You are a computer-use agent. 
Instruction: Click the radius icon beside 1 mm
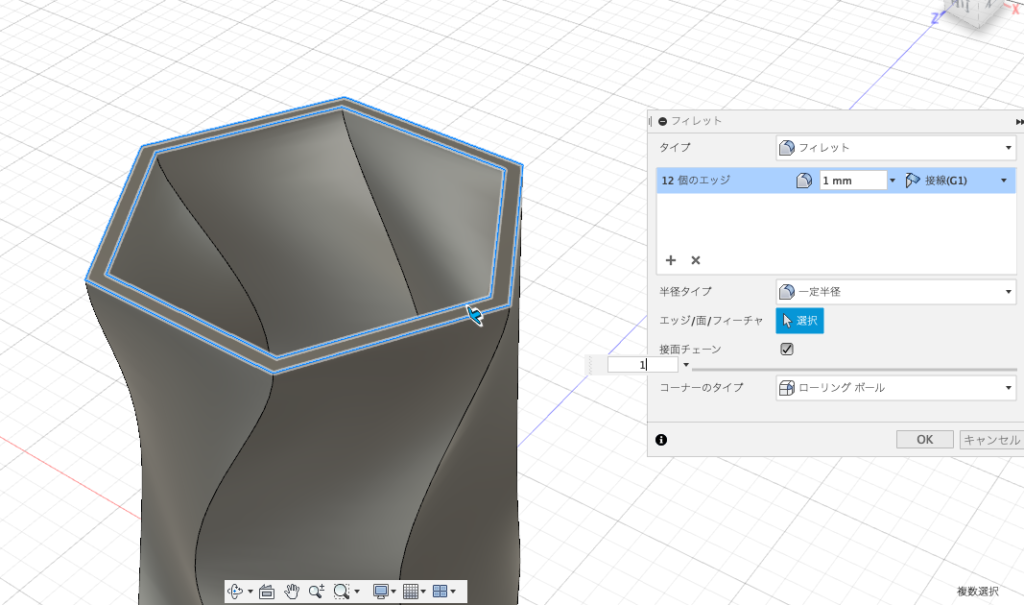click(804, 180)
